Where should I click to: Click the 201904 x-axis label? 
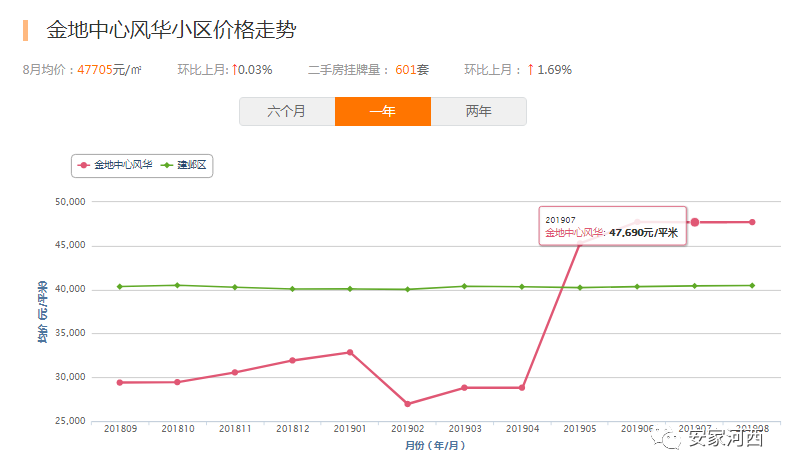(522, 429)
